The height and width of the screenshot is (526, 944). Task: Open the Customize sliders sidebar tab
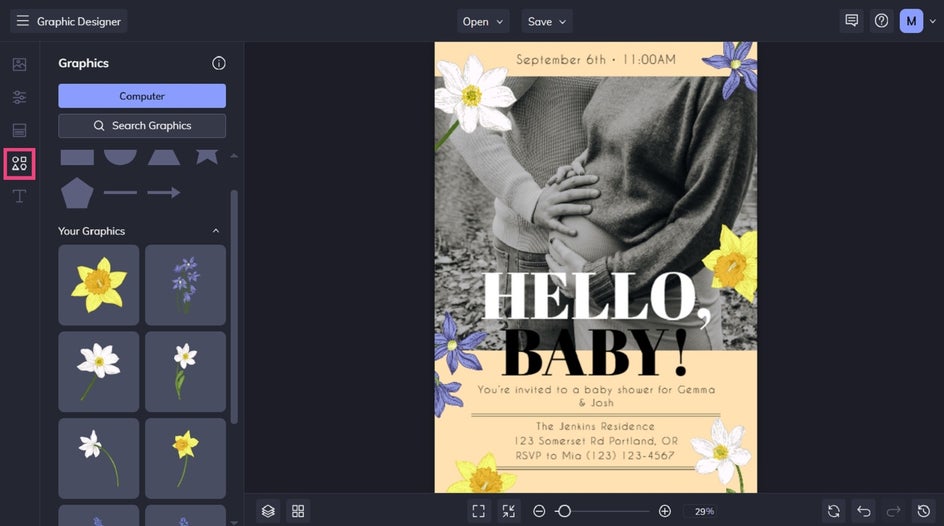pos(19,97)
